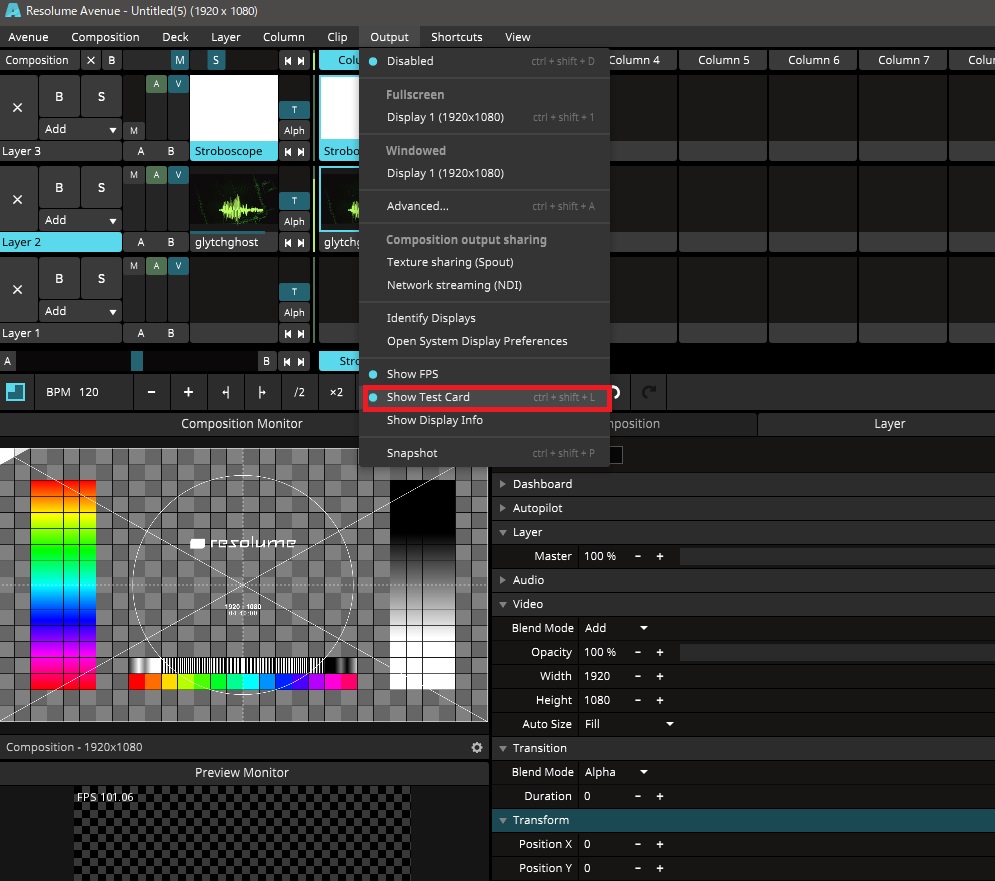Expand the Audio section
Screen dimensions: 995x881
tap(503, 580)
